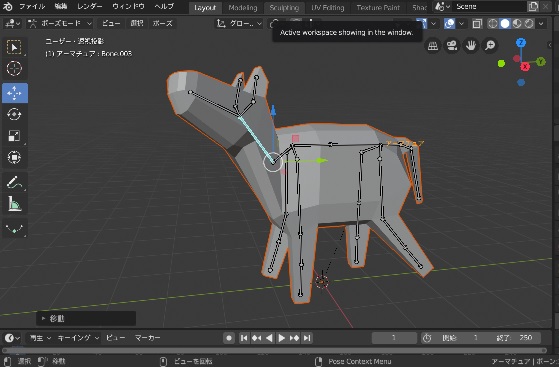Click the timeline horizontal scrollbar
This screenshot has width=559, height=367.
pyautogui.click(x=275, y=350)
